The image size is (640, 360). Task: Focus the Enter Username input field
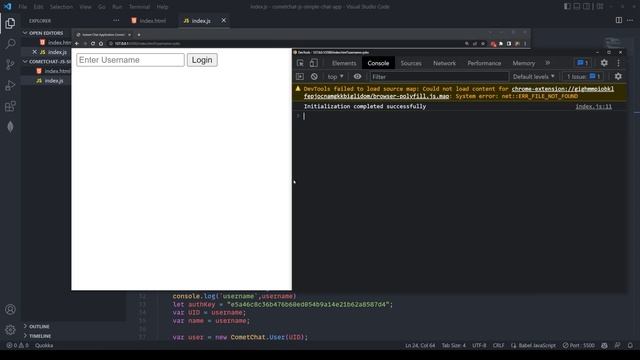(x=130, y=60)
